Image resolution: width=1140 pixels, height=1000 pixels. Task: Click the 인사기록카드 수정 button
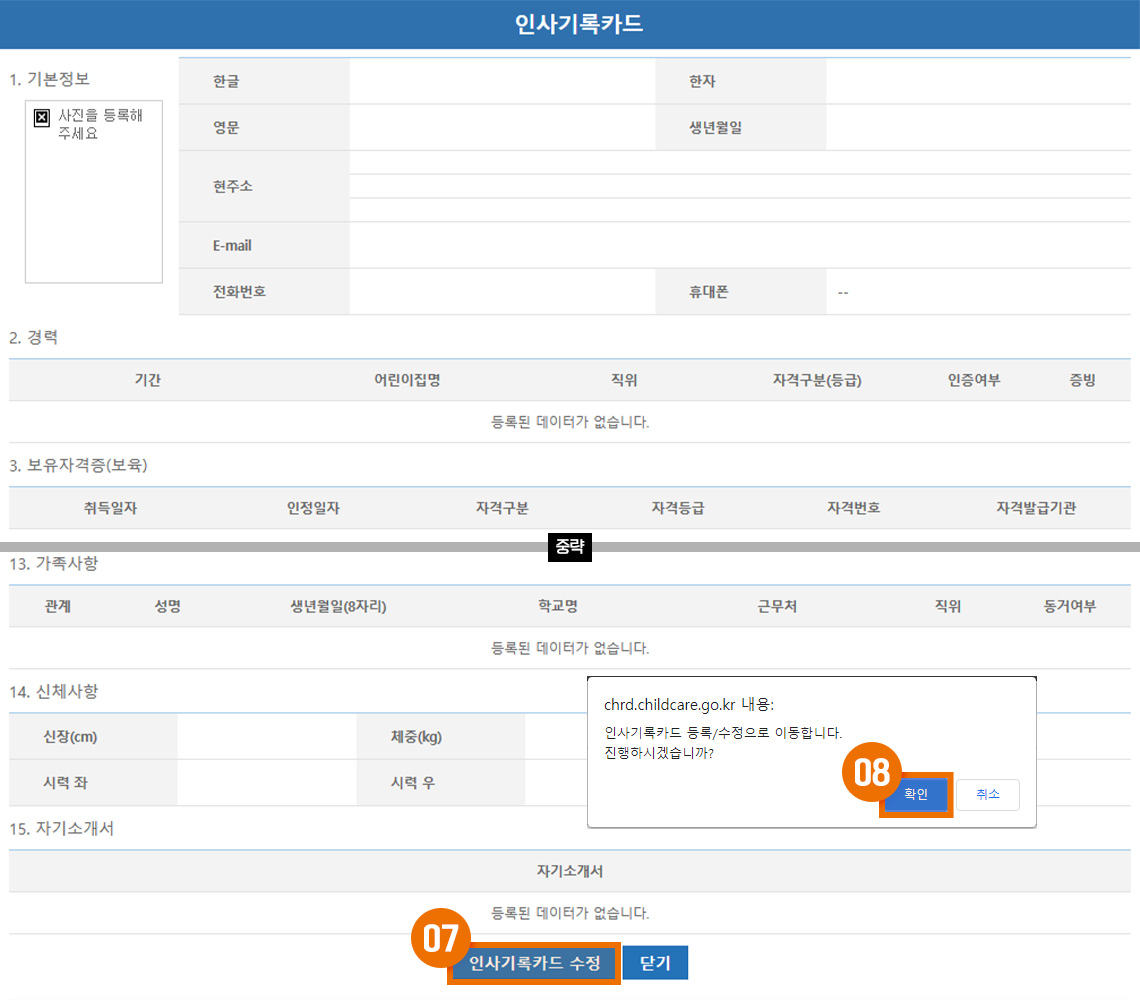pyautogui.click(x=534, y=964)
